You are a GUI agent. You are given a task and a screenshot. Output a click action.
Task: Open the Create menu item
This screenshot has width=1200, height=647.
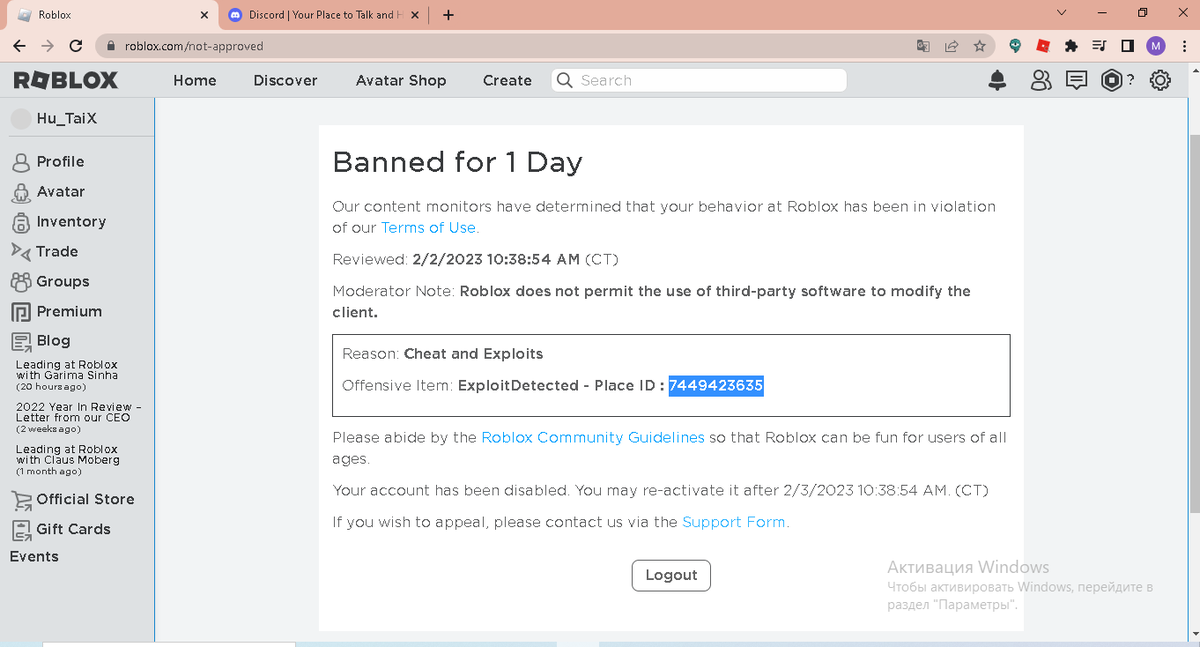507,80
